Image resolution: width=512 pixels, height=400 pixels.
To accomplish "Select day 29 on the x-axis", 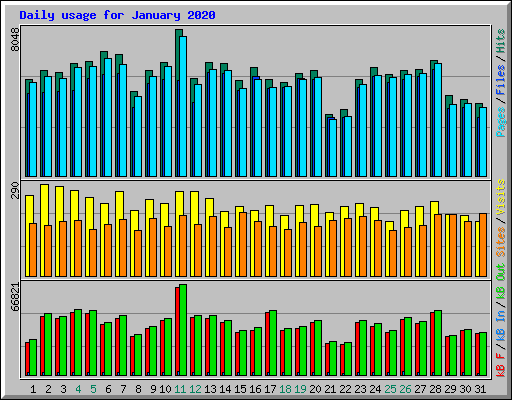I will click(x=450, y=389).
